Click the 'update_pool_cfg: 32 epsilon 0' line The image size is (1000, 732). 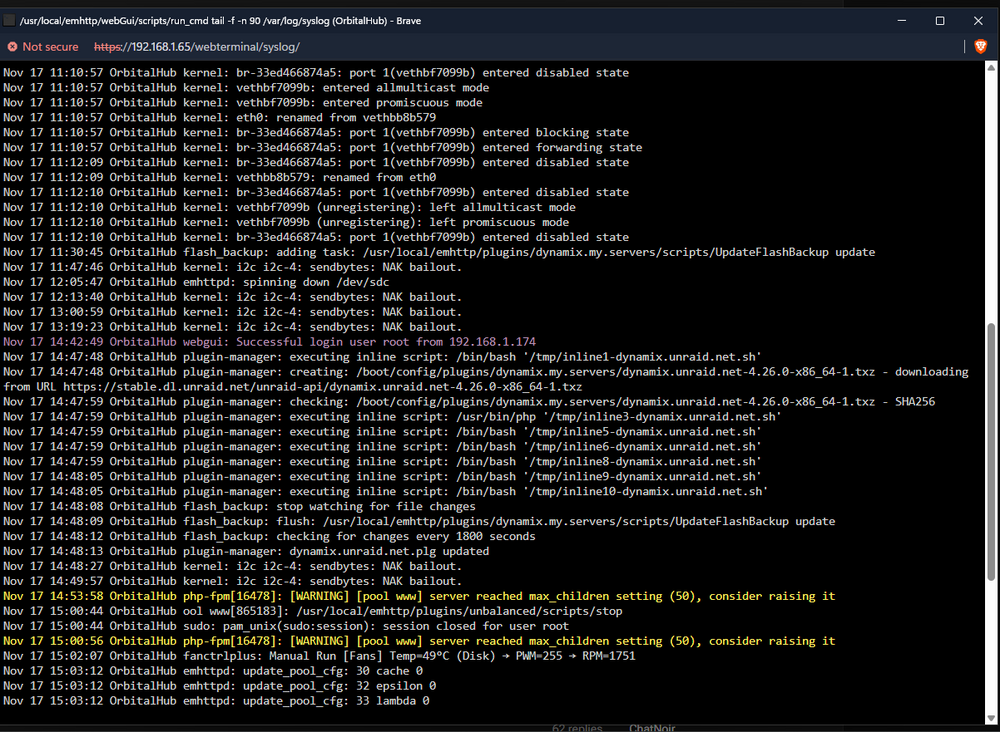[220, 685]
